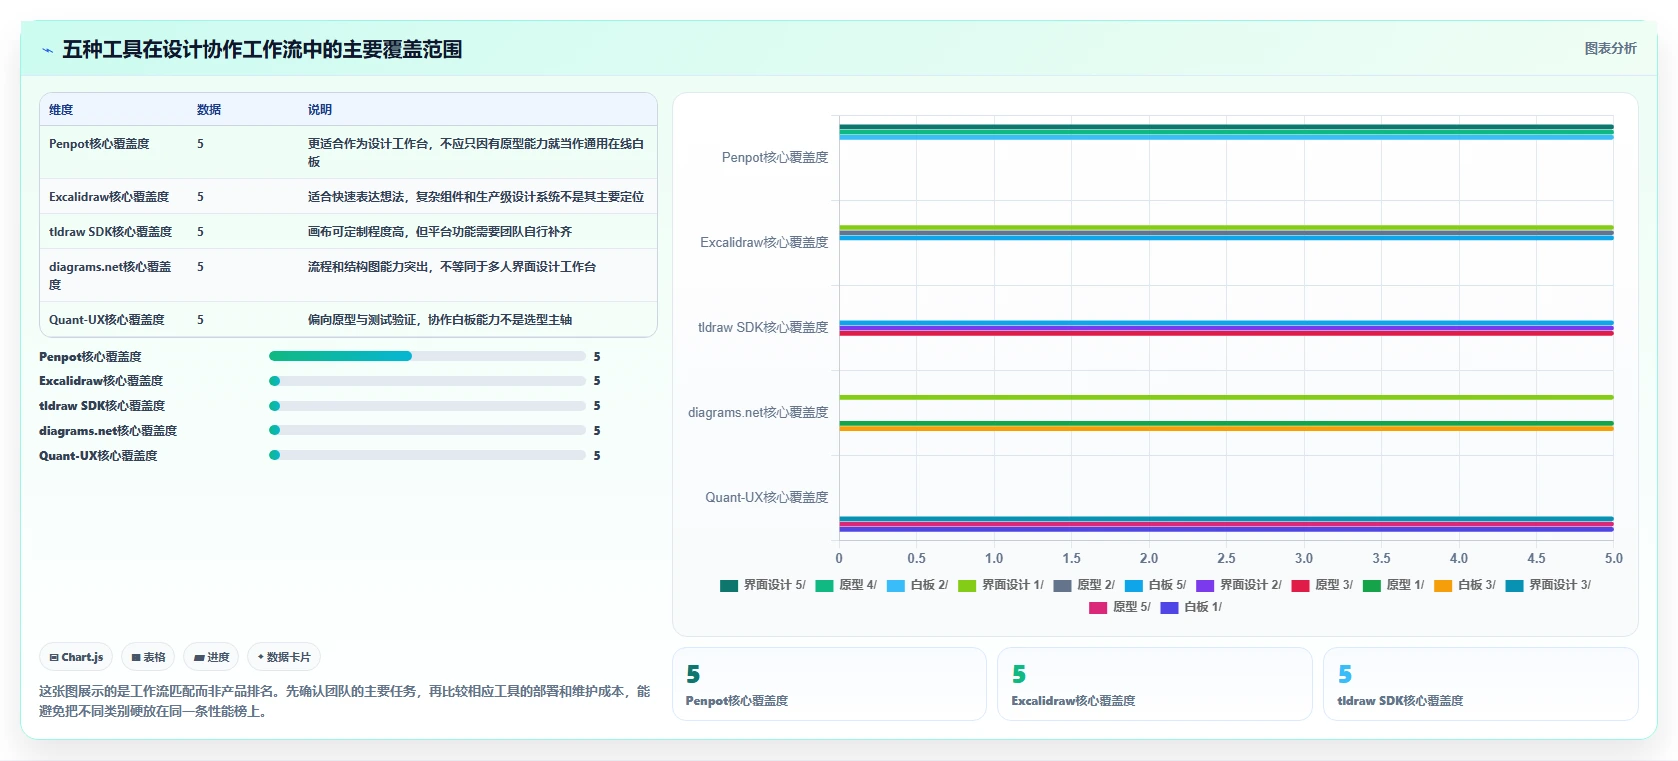Image resolution: width=1678 pixels, height=761 pixels.
Task: Select the 数据卡片 tag chip
Action: point(284,657)
